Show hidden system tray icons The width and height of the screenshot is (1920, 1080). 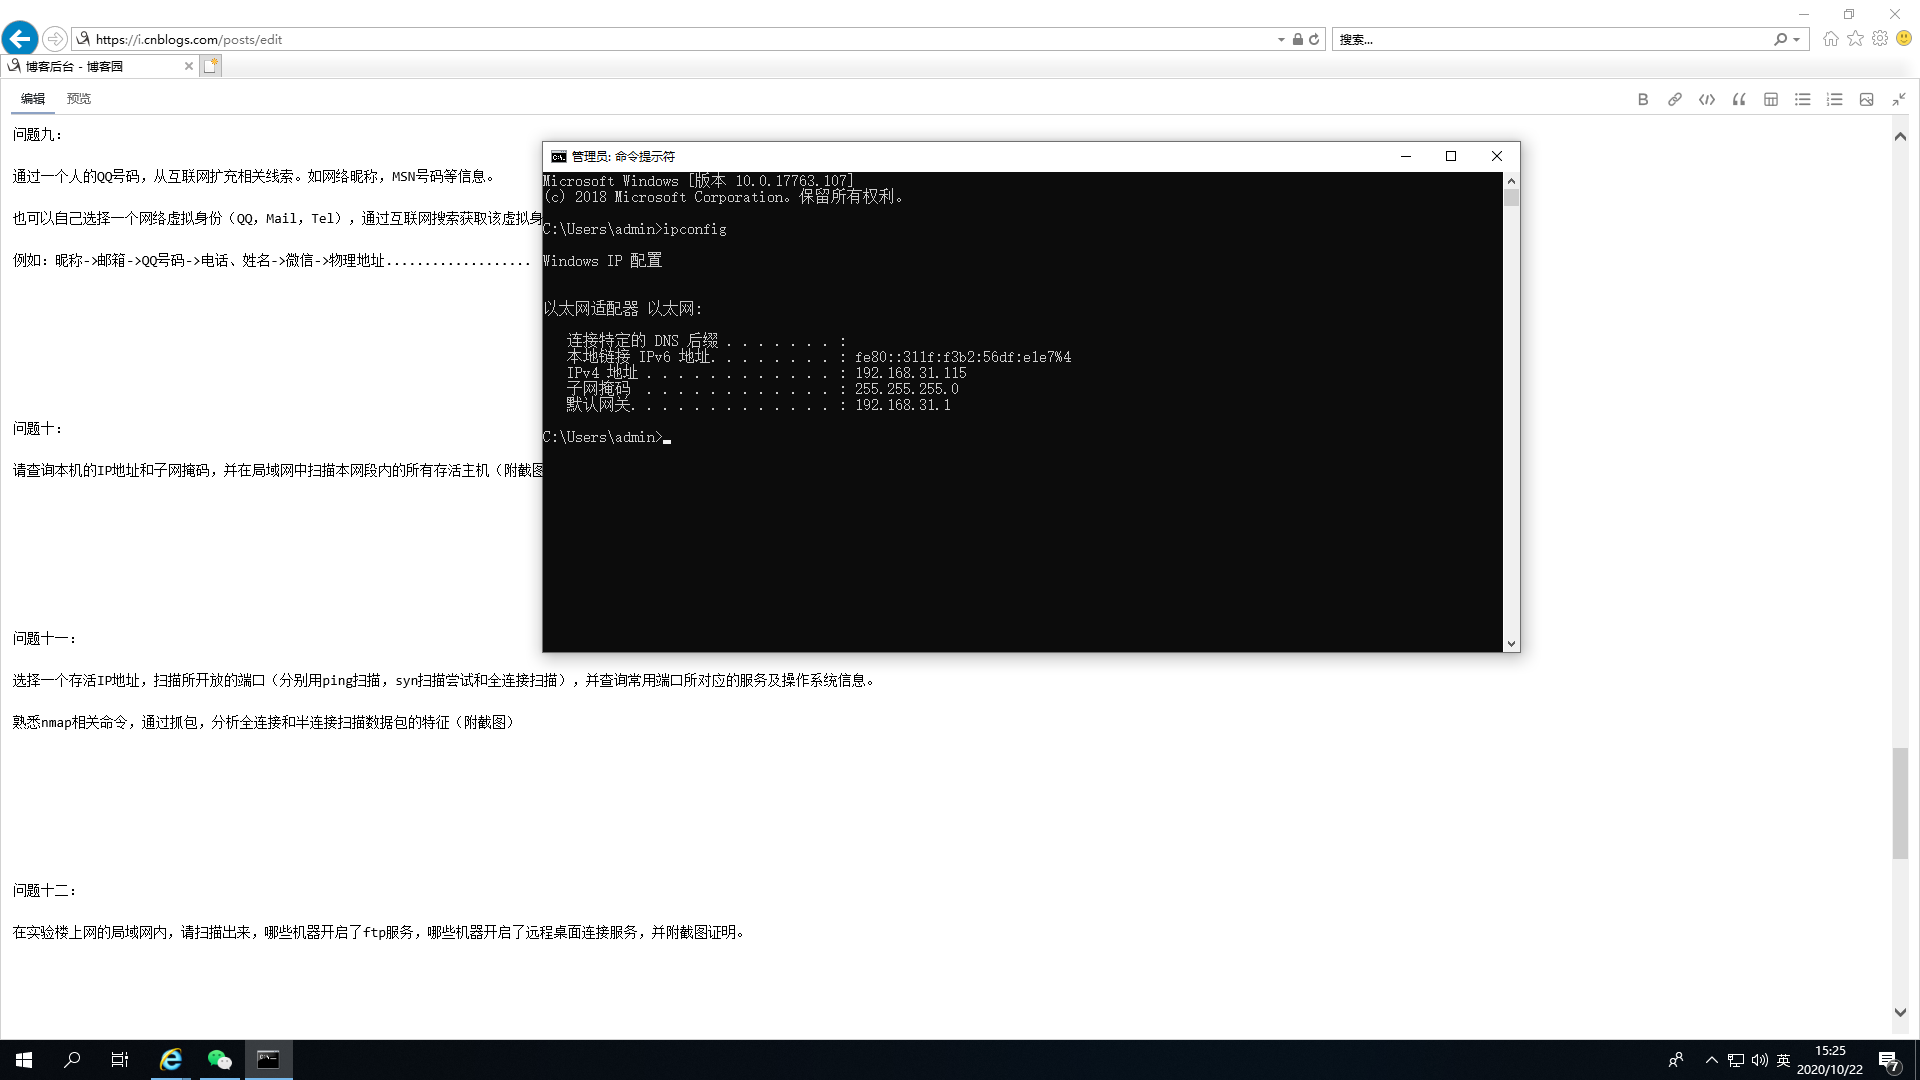1712,1060
